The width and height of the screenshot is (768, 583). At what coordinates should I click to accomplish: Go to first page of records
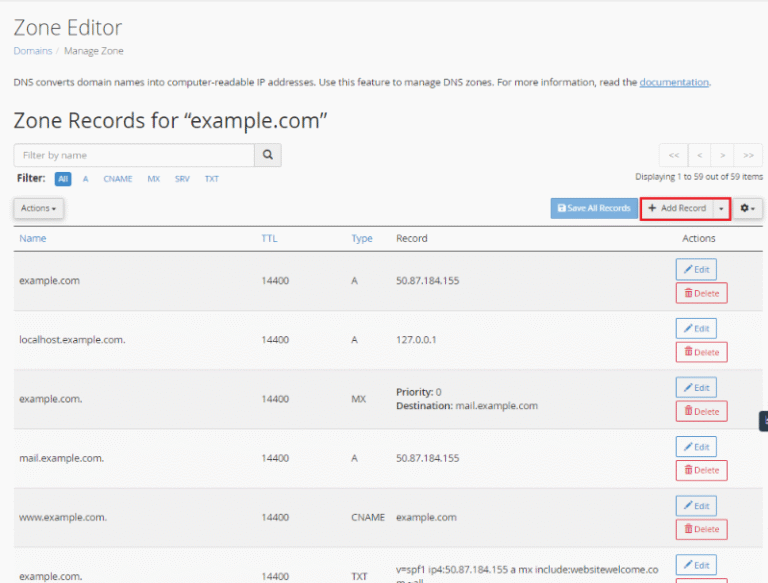tap(673, 155)
